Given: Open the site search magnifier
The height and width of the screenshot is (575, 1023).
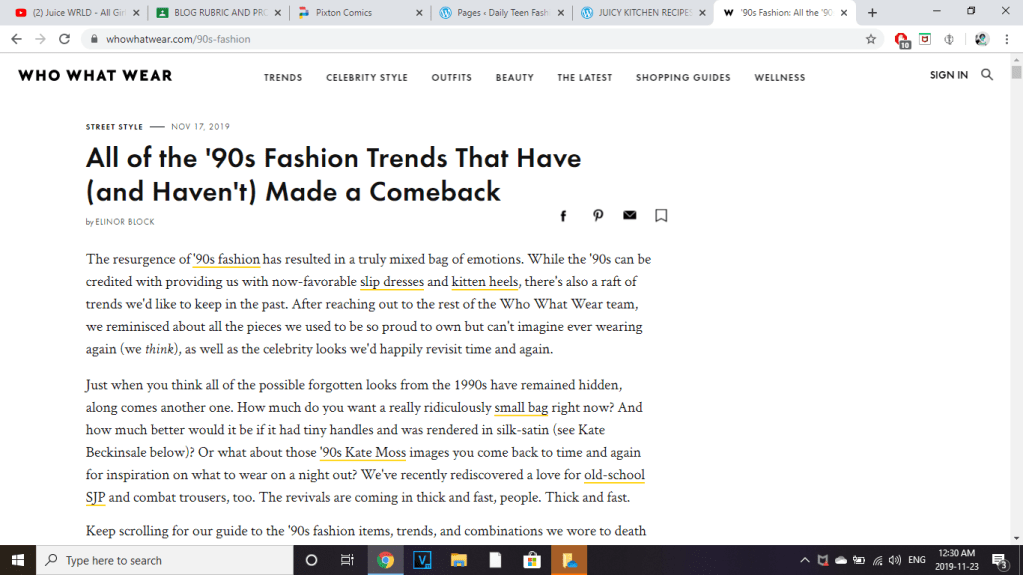Looking at the screenshot, I should tap(987, 75).
